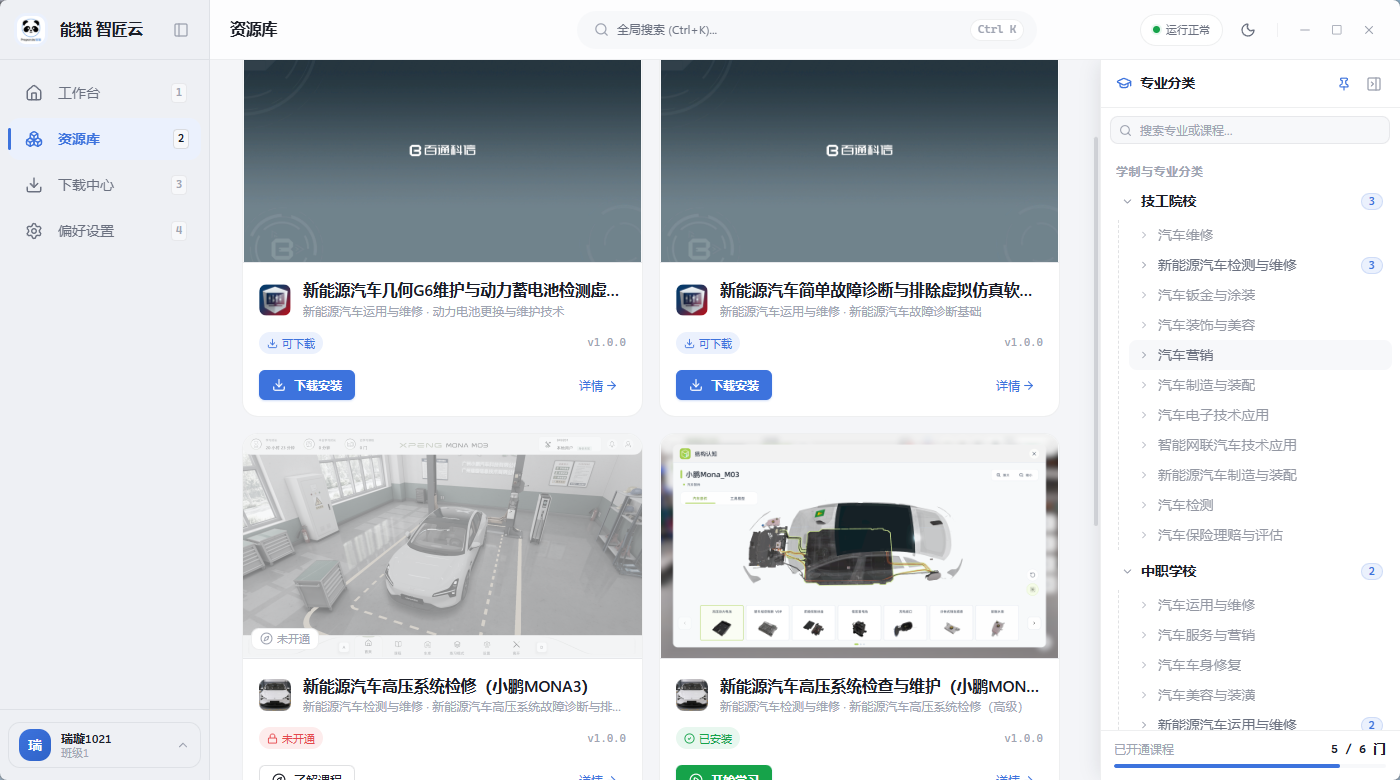Image resolution: width=1400 pixels, height=780 pixels.
Task: Open 偏好设置 page
Action: (x=105, y=231)
